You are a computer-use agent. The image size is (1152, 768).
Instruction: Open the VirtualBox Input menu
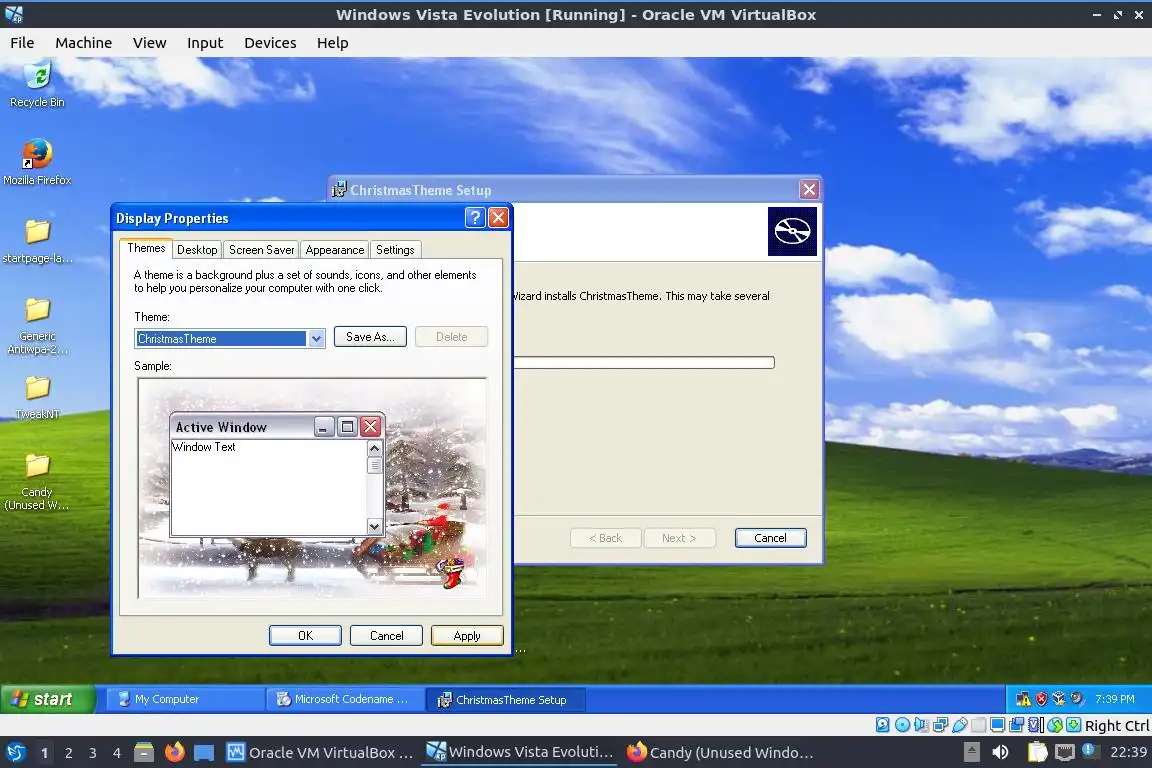tap(205, 43)
